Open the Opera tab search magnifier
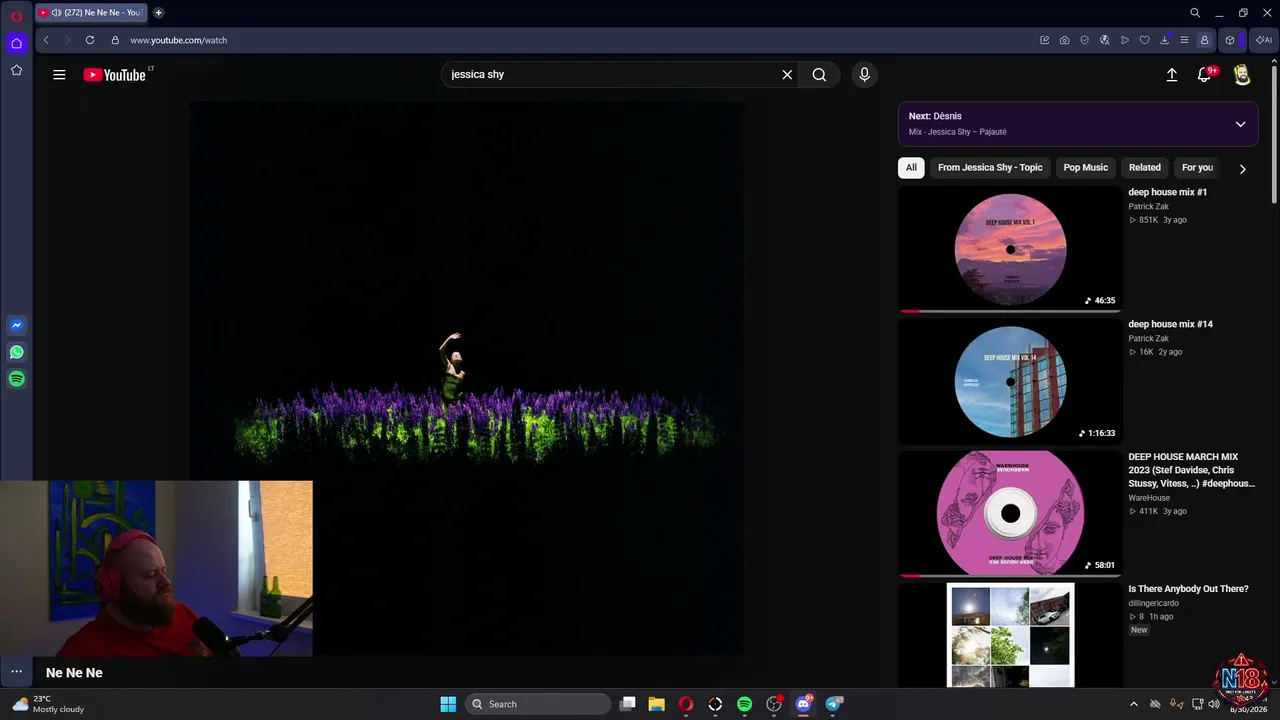This screenshot has width=1280, height=720. point(1195,13)
